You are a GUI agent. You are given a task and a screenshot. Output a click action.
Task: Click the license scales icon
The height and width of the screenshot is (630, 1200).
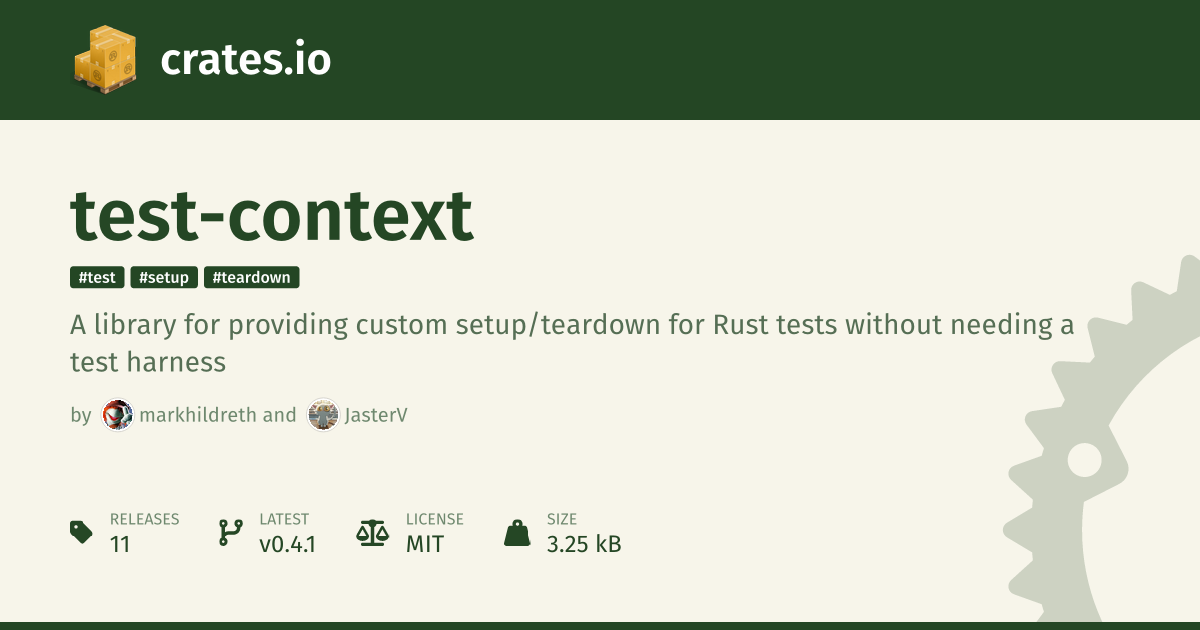pyautogui.click(x=372, y=532)
